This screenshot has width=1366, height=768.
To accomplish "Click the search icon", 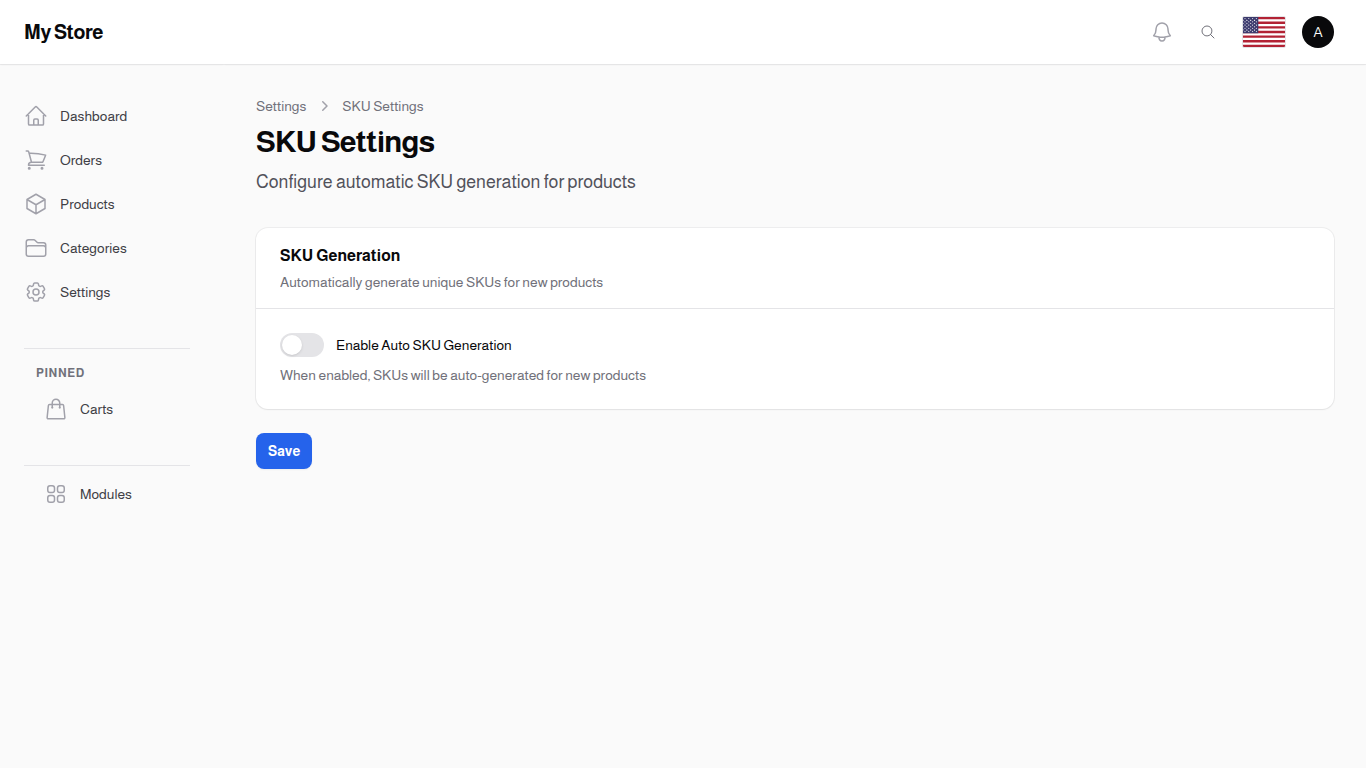I will 1208,31.
